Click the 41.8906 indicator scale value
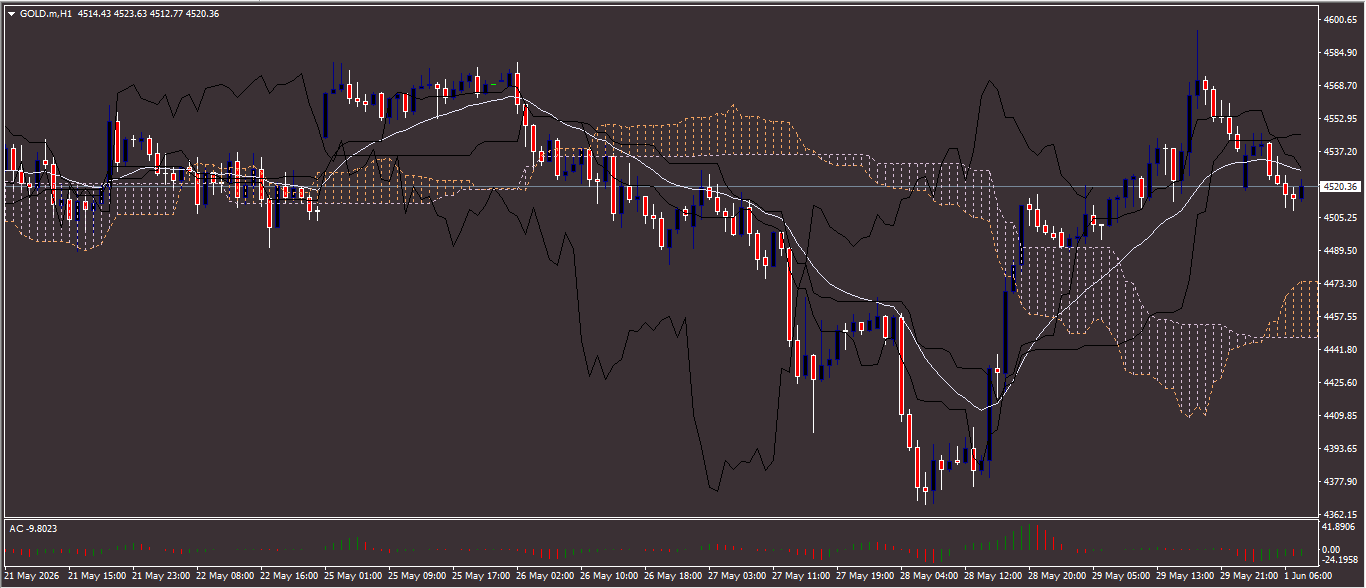Image resolution: width=1366 pixels, height=588 pixels. [x=1339, y=526]
